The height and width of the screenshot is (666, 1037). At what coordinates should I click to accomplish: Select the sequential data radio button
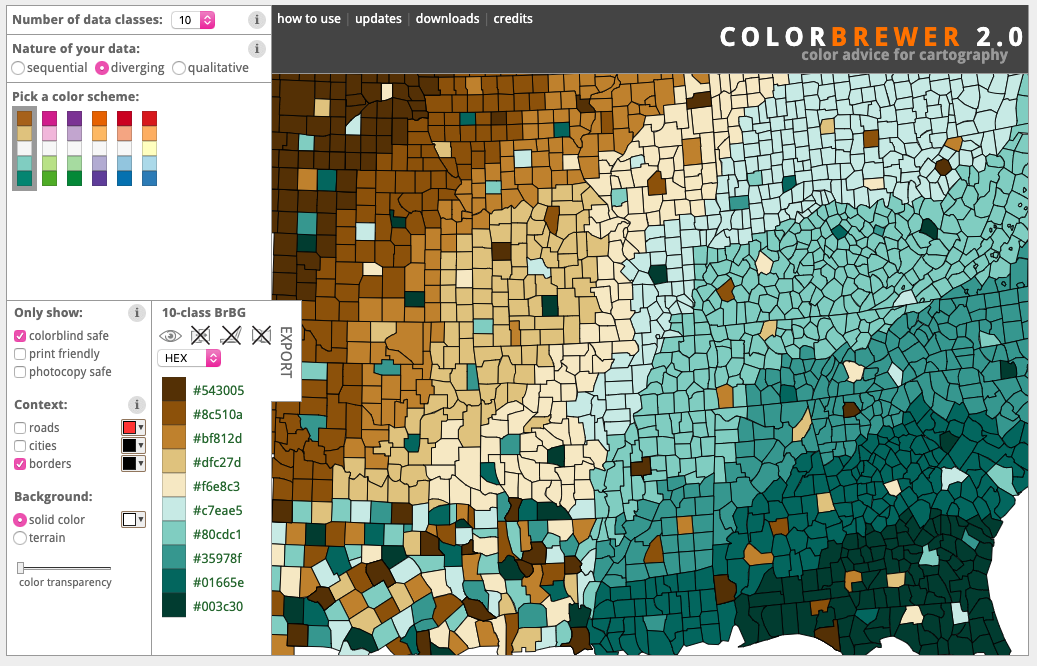click(19, 68)
